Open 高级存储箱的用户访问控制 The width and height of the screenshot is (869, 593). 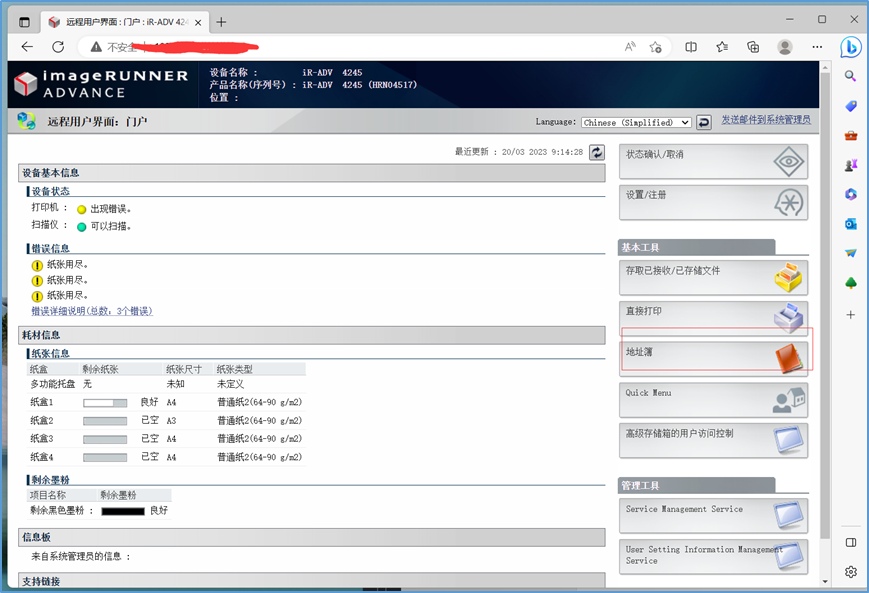tap(713, 439)
